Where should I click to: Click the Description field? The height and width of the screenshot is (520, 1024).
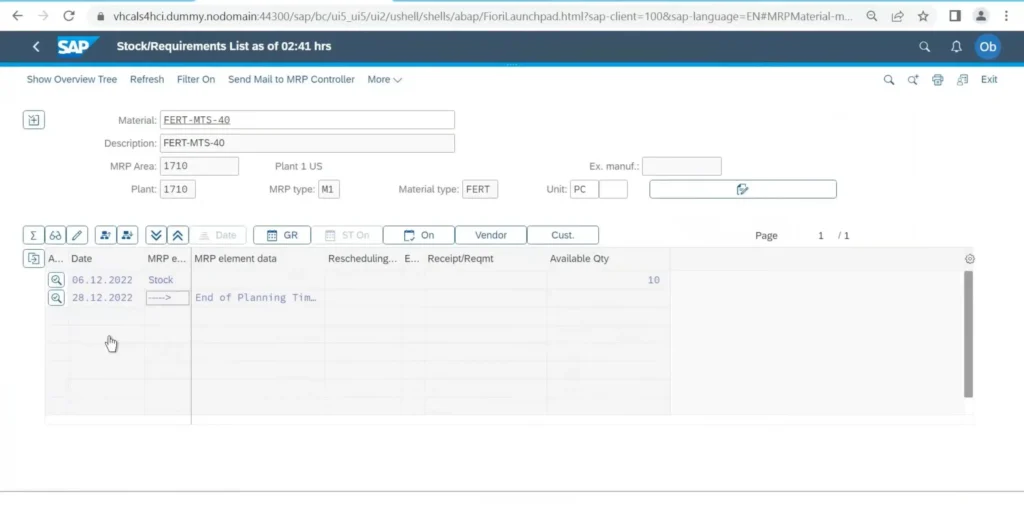pos(307,143)
